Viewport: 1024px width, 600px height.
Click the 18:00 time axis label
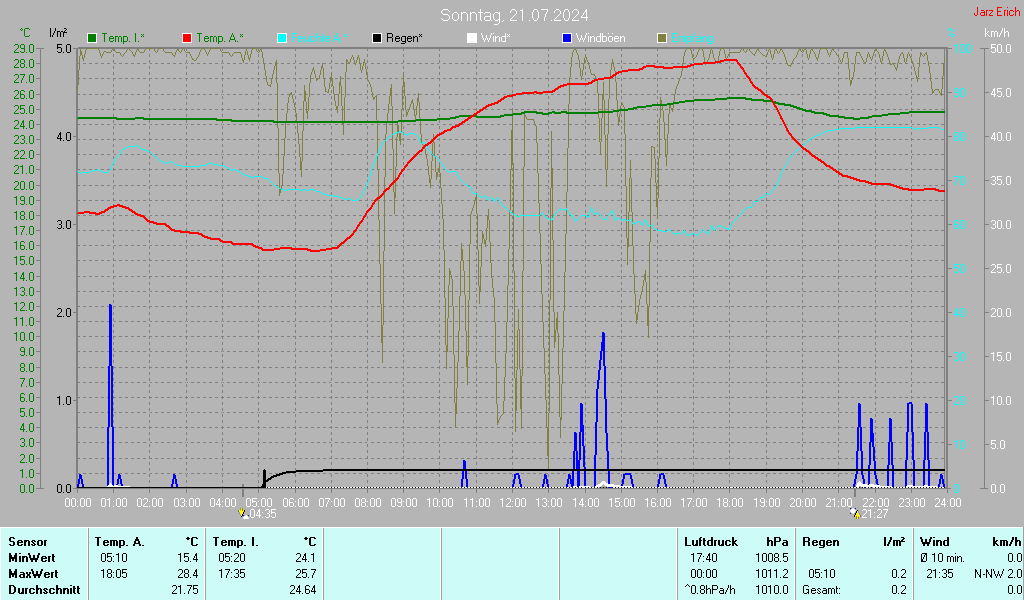(730, 501)
